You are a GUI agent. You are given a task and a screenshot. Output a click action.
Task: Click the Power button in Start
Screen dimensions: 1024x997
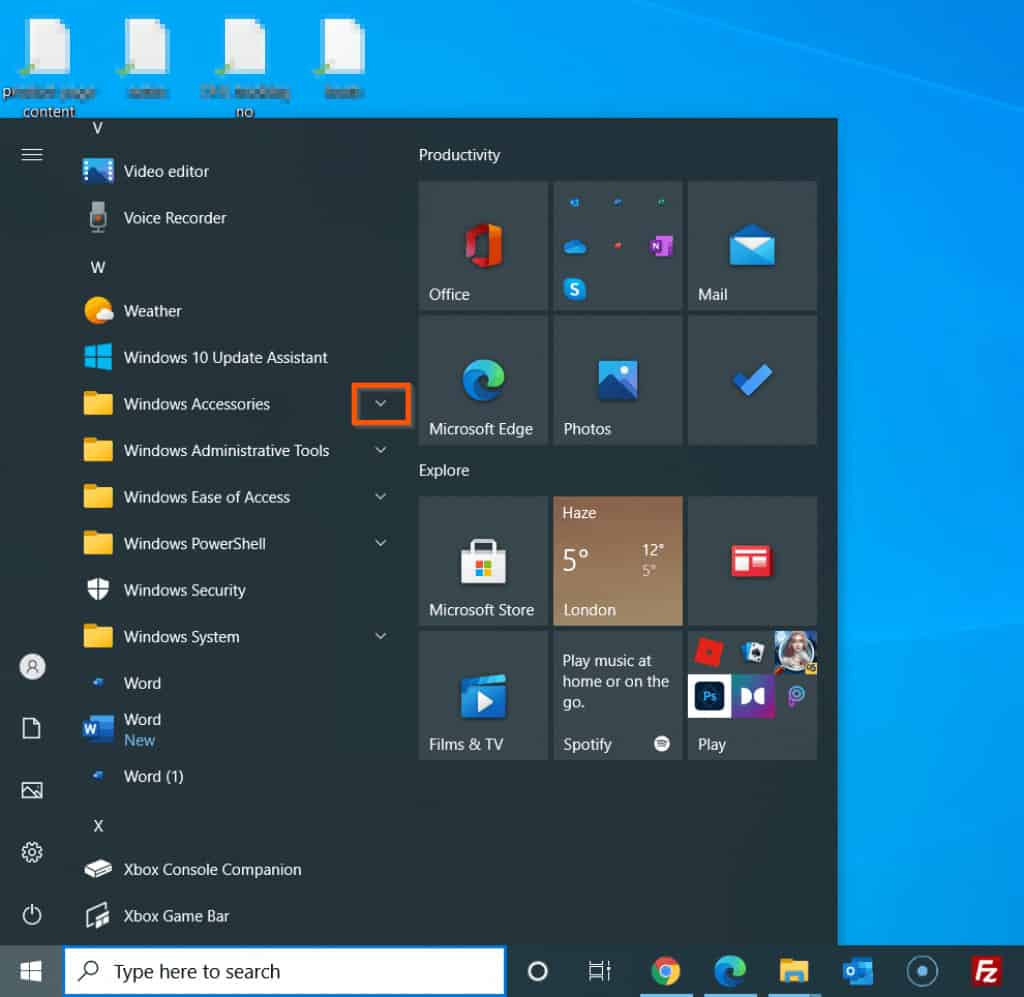31,914
